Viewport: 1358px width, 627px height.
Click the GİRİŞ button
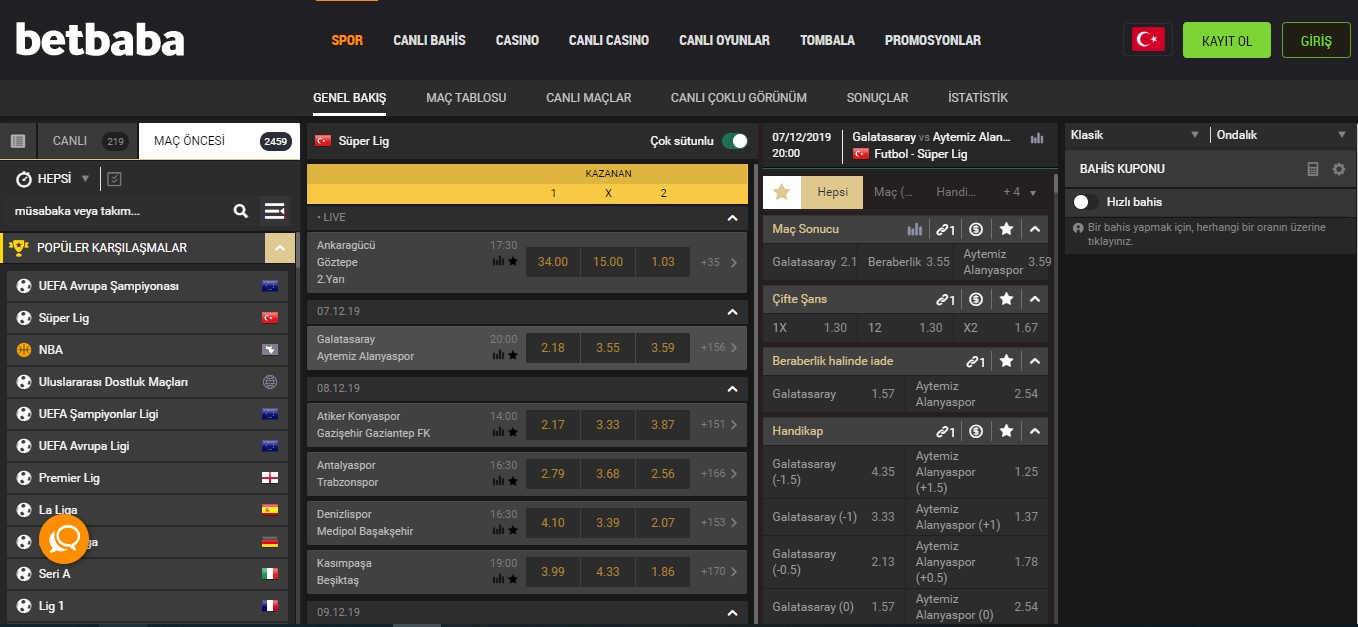(x=1316, y=40)
